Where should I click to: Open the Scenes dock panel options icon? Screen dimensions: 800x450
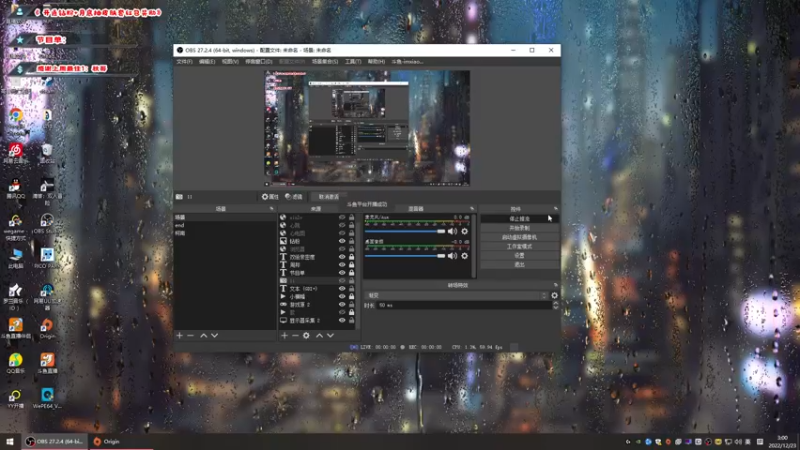[x=271, y=209]
